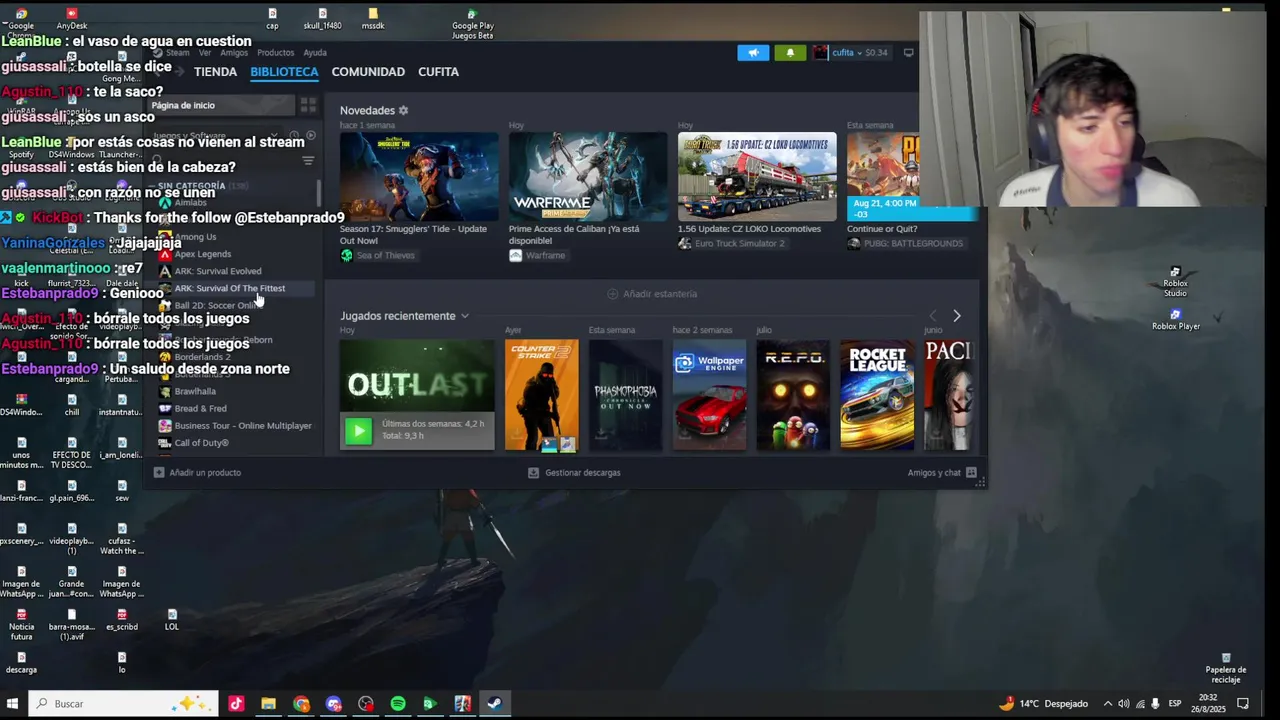This screenshot has height=720, width=1280.
Task: Show hidden system tray icons chevron
Action: click(x=1107, y=704)
